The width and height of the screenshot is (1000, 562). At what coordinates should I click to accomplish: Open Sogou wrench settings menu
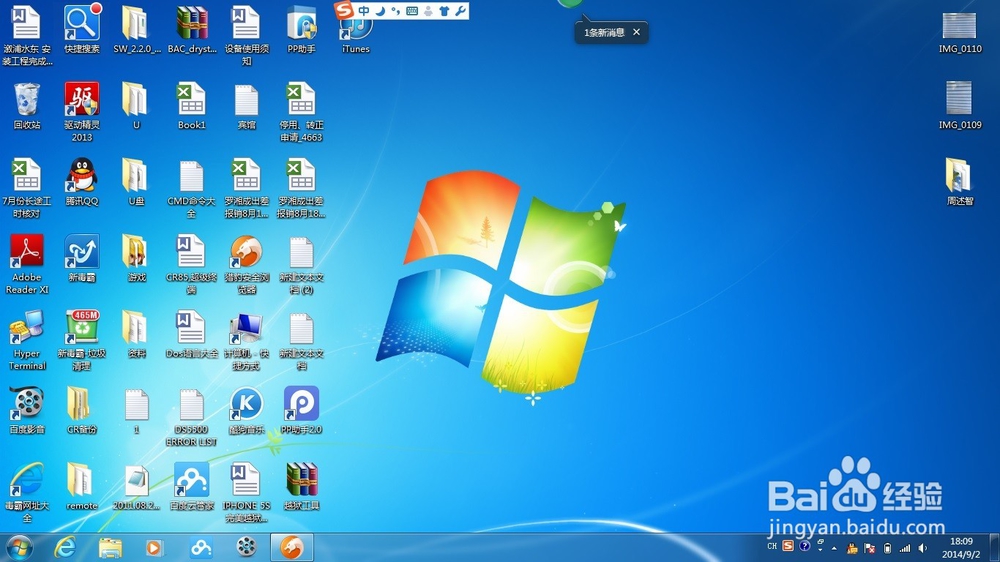pos(460,11)
